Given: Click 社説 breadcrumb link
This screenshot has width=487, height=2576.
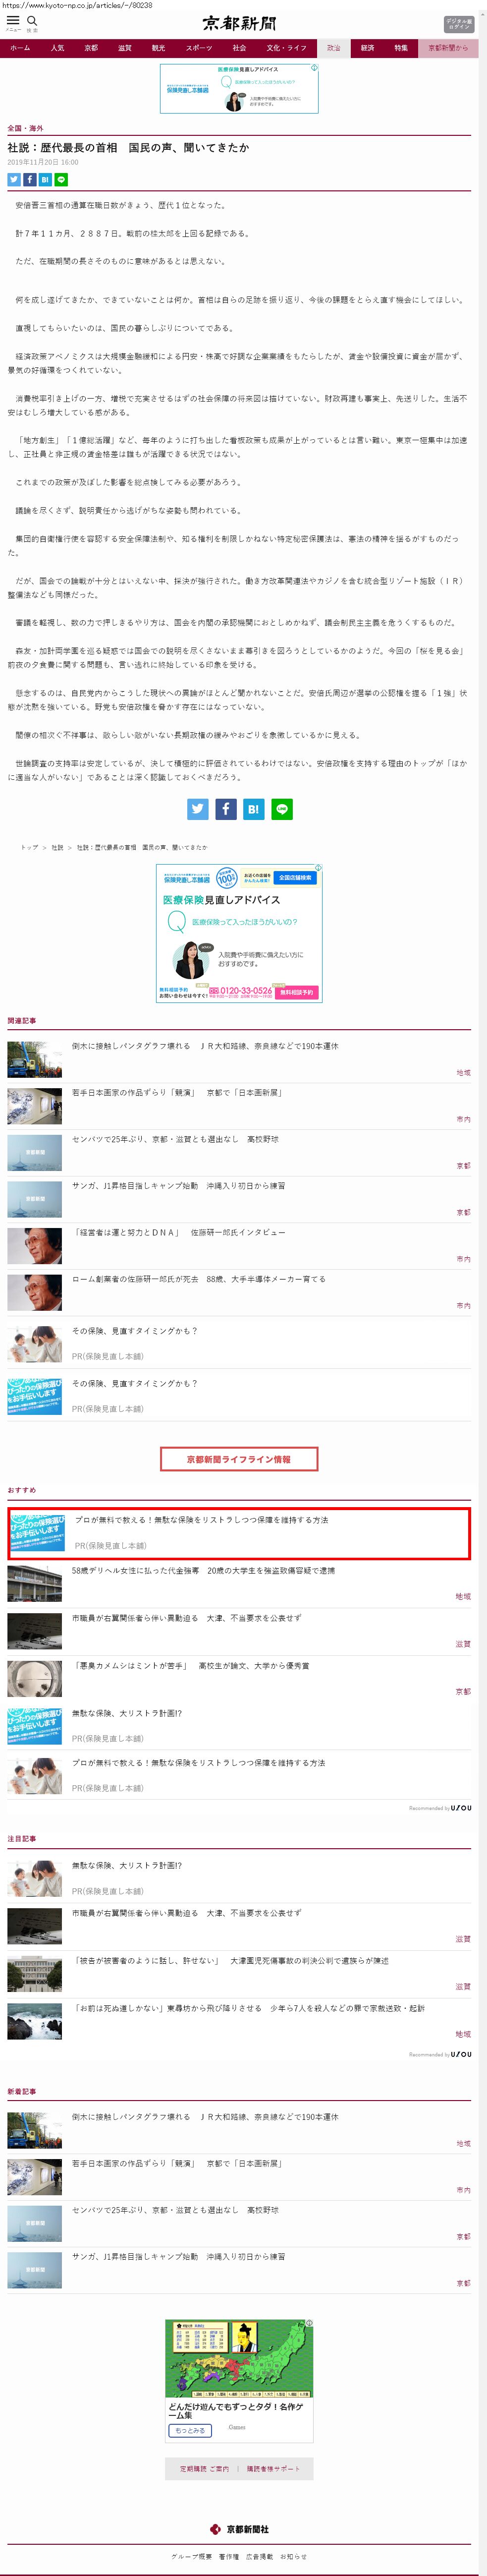Looking at the screenshot, I should pos(57,847).
